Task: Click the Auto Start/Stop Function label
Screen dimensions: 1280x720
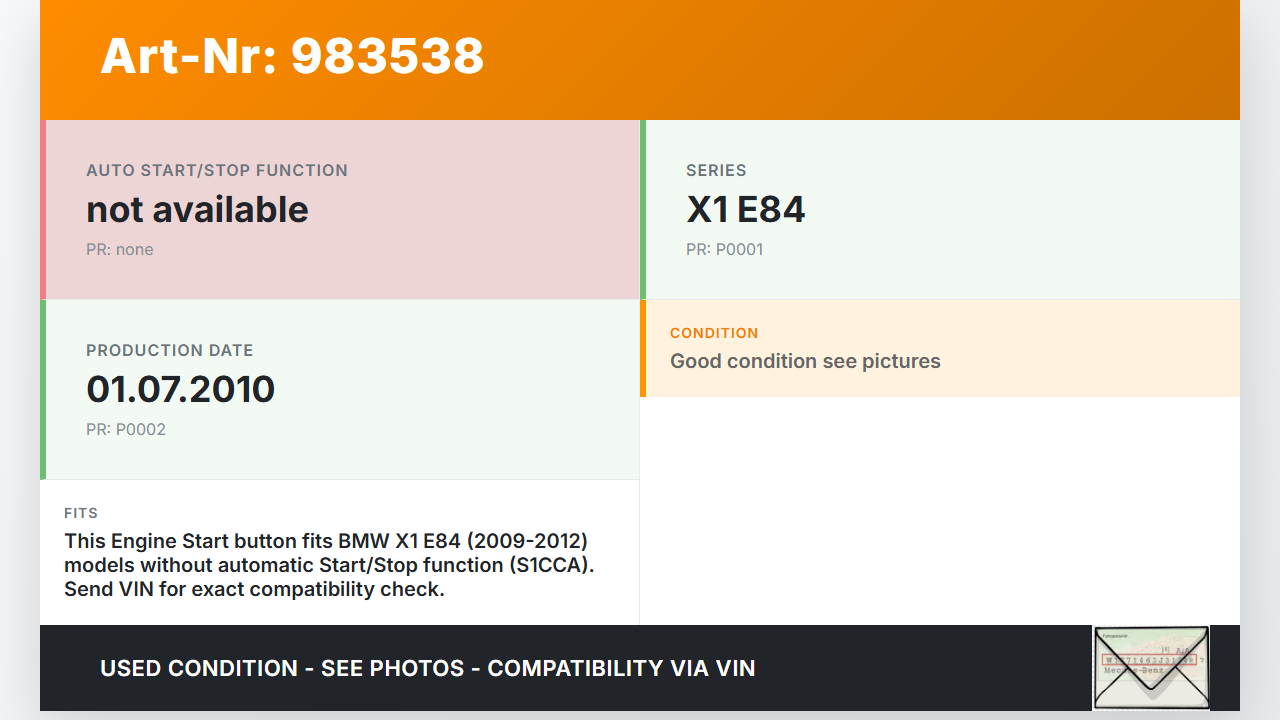Action: tap(217, 170)
